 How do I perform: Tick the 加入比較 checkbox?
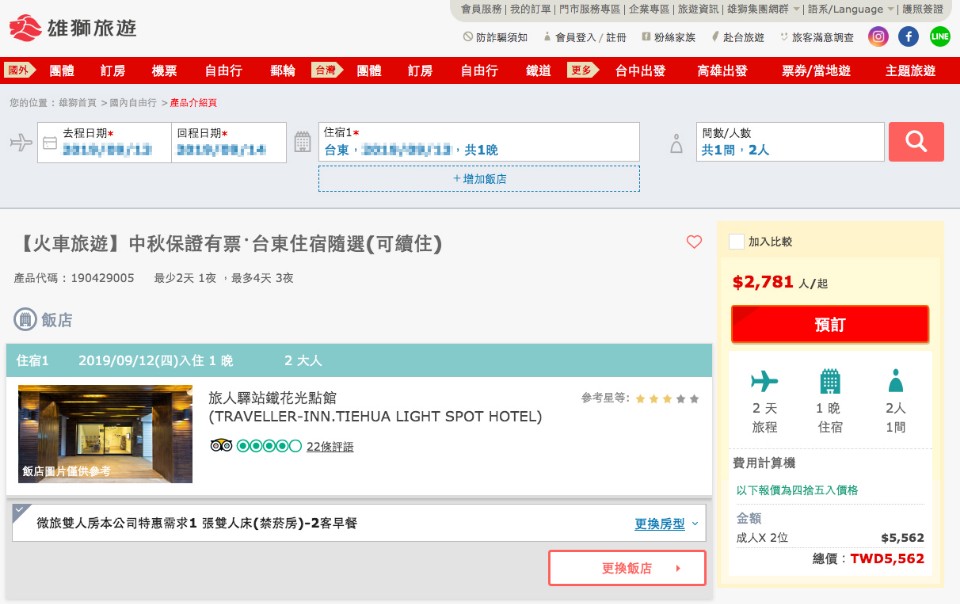point(737,241)
